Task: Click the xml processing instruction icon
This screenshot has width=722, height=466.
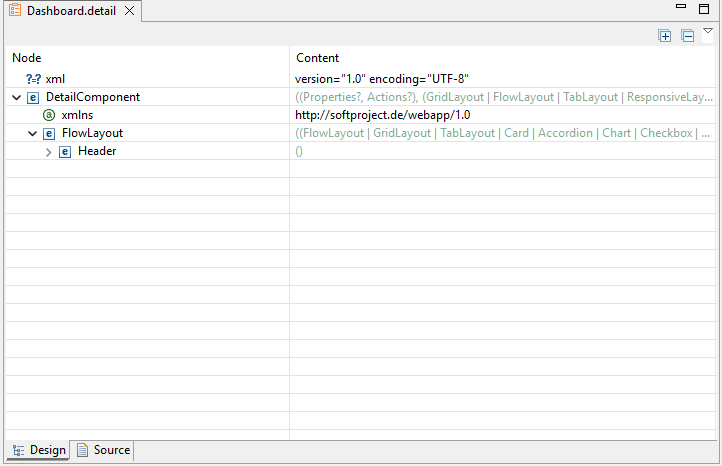Action: [x=33, y=78]
